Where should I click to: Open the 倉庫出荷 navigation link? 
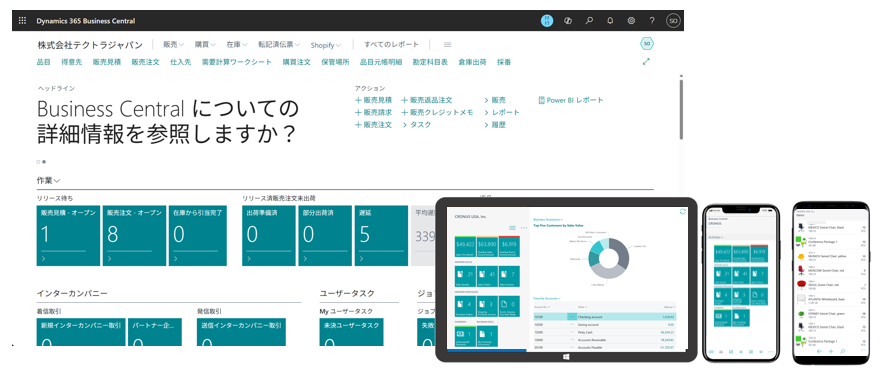(x=473, y=62)
